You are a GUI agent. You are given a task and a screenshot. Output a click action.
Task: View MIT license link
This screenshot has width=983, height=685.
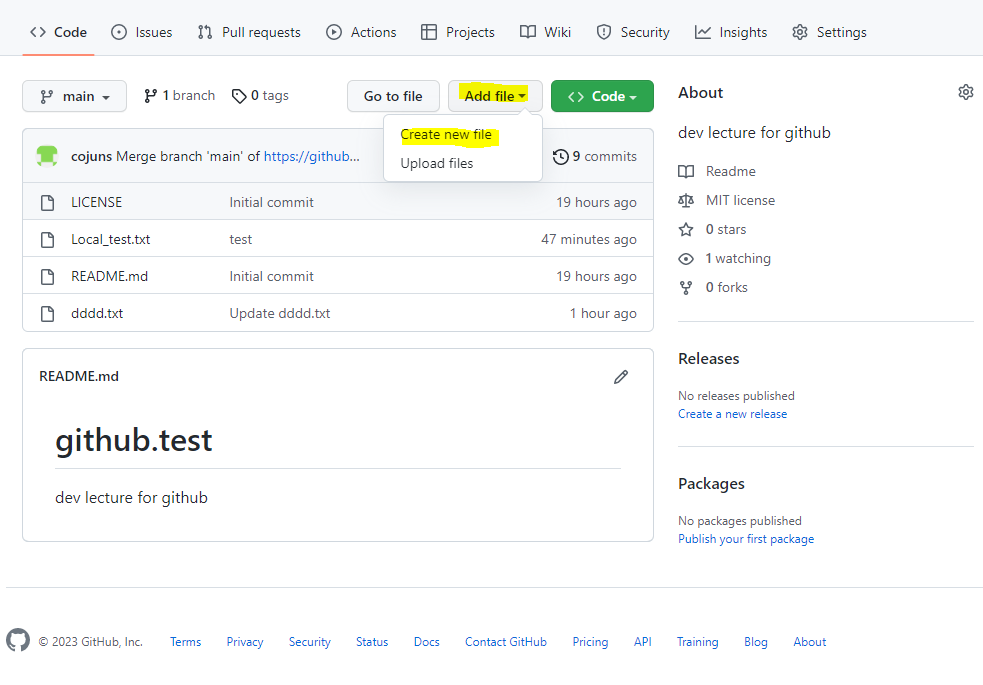[740, 200]
